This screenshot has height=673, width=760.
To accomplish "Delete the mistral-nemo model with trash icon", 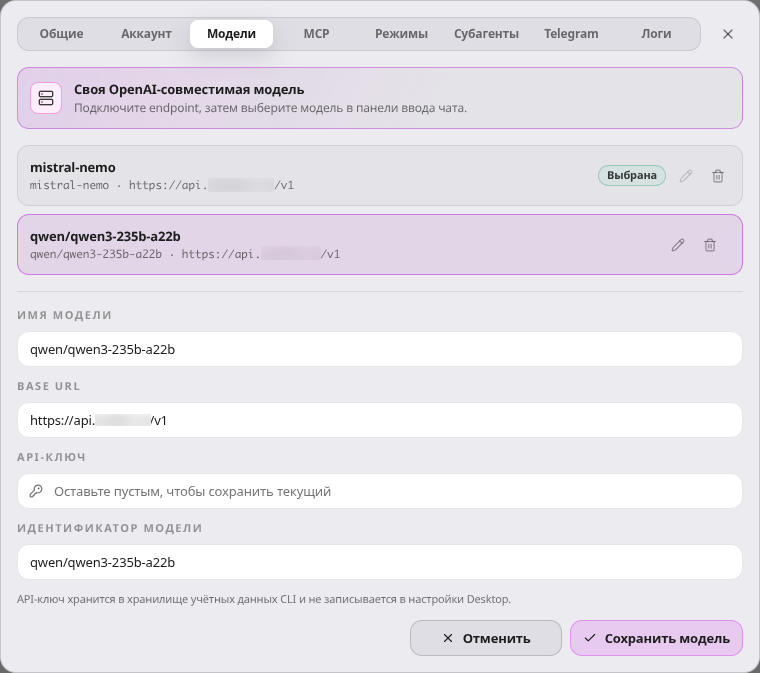I will [718, 176].
